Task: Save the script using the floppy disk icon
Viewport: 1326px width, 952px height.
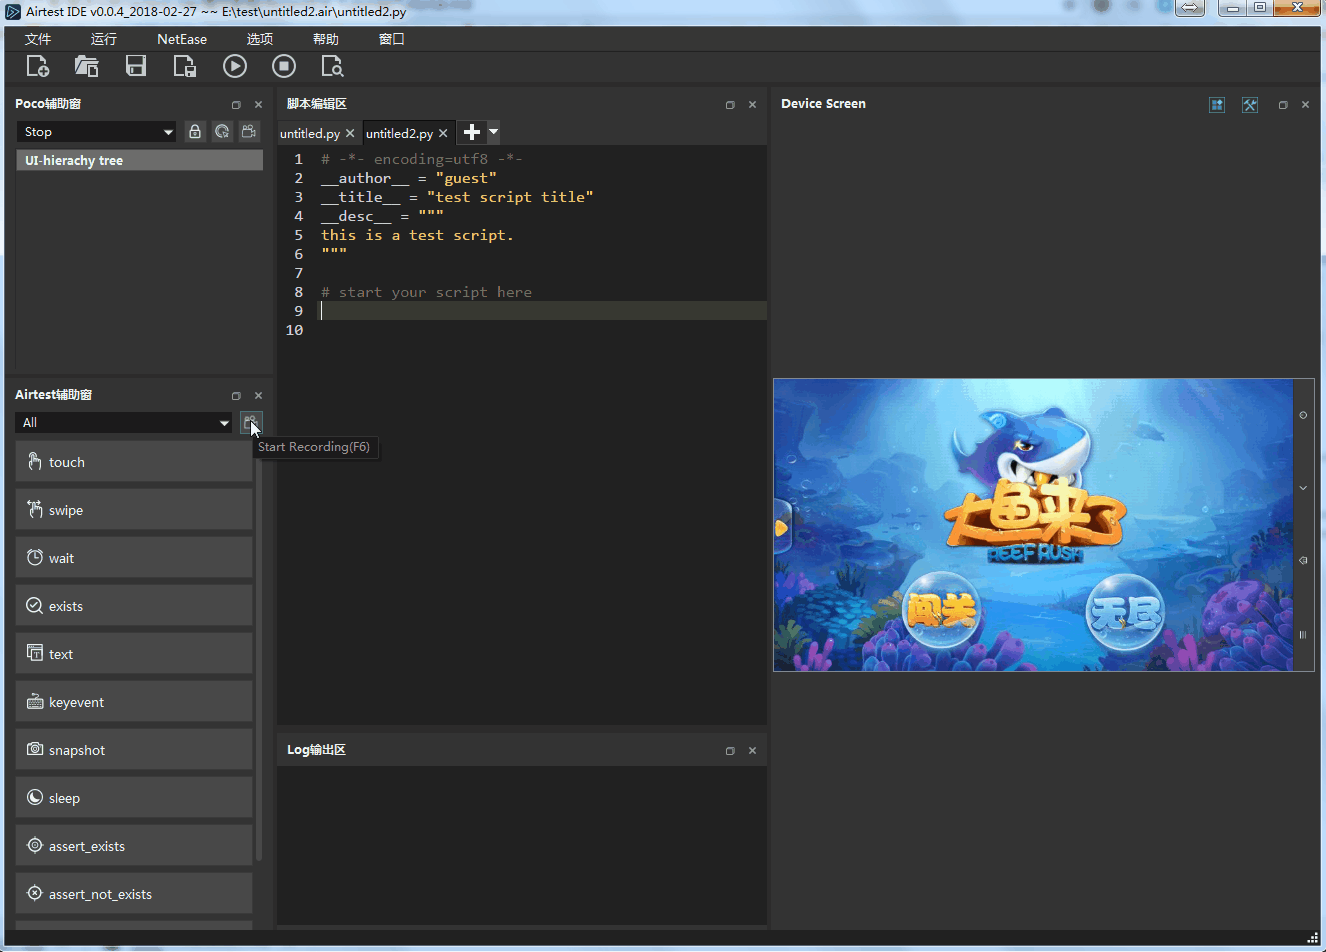Action: [136, 66]
